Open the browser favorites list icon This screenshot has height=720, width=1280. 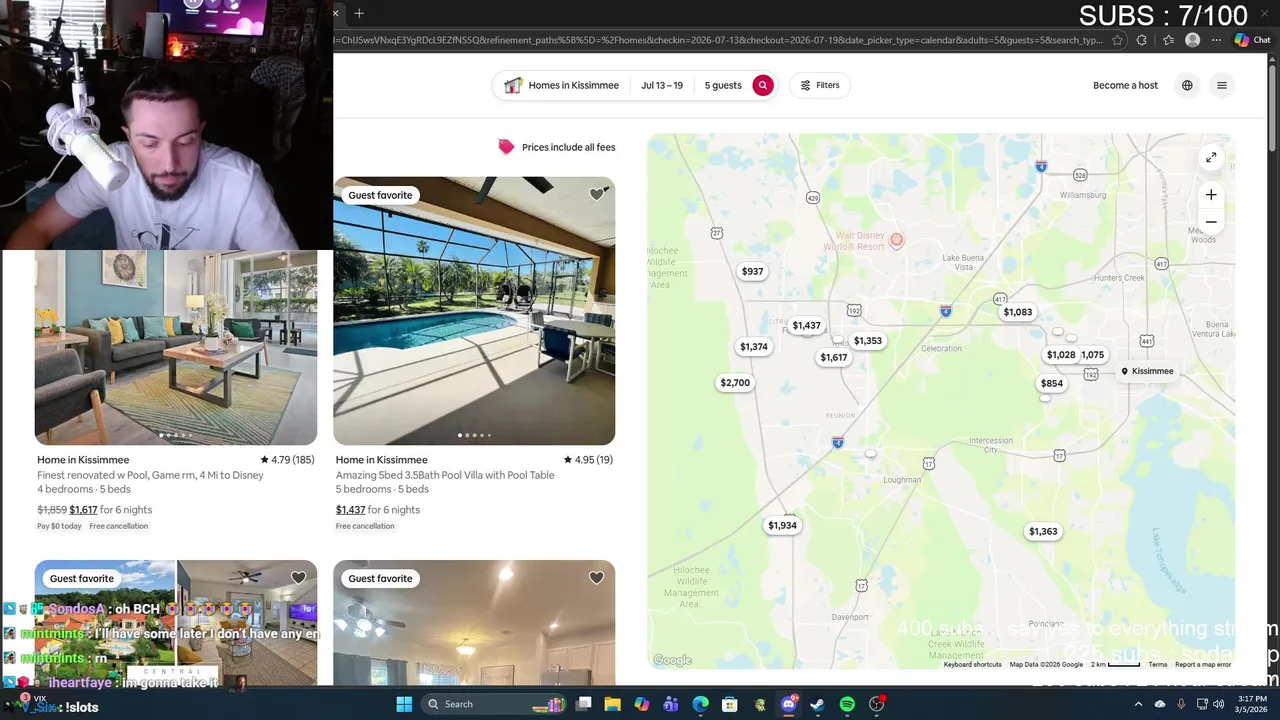1168,40
